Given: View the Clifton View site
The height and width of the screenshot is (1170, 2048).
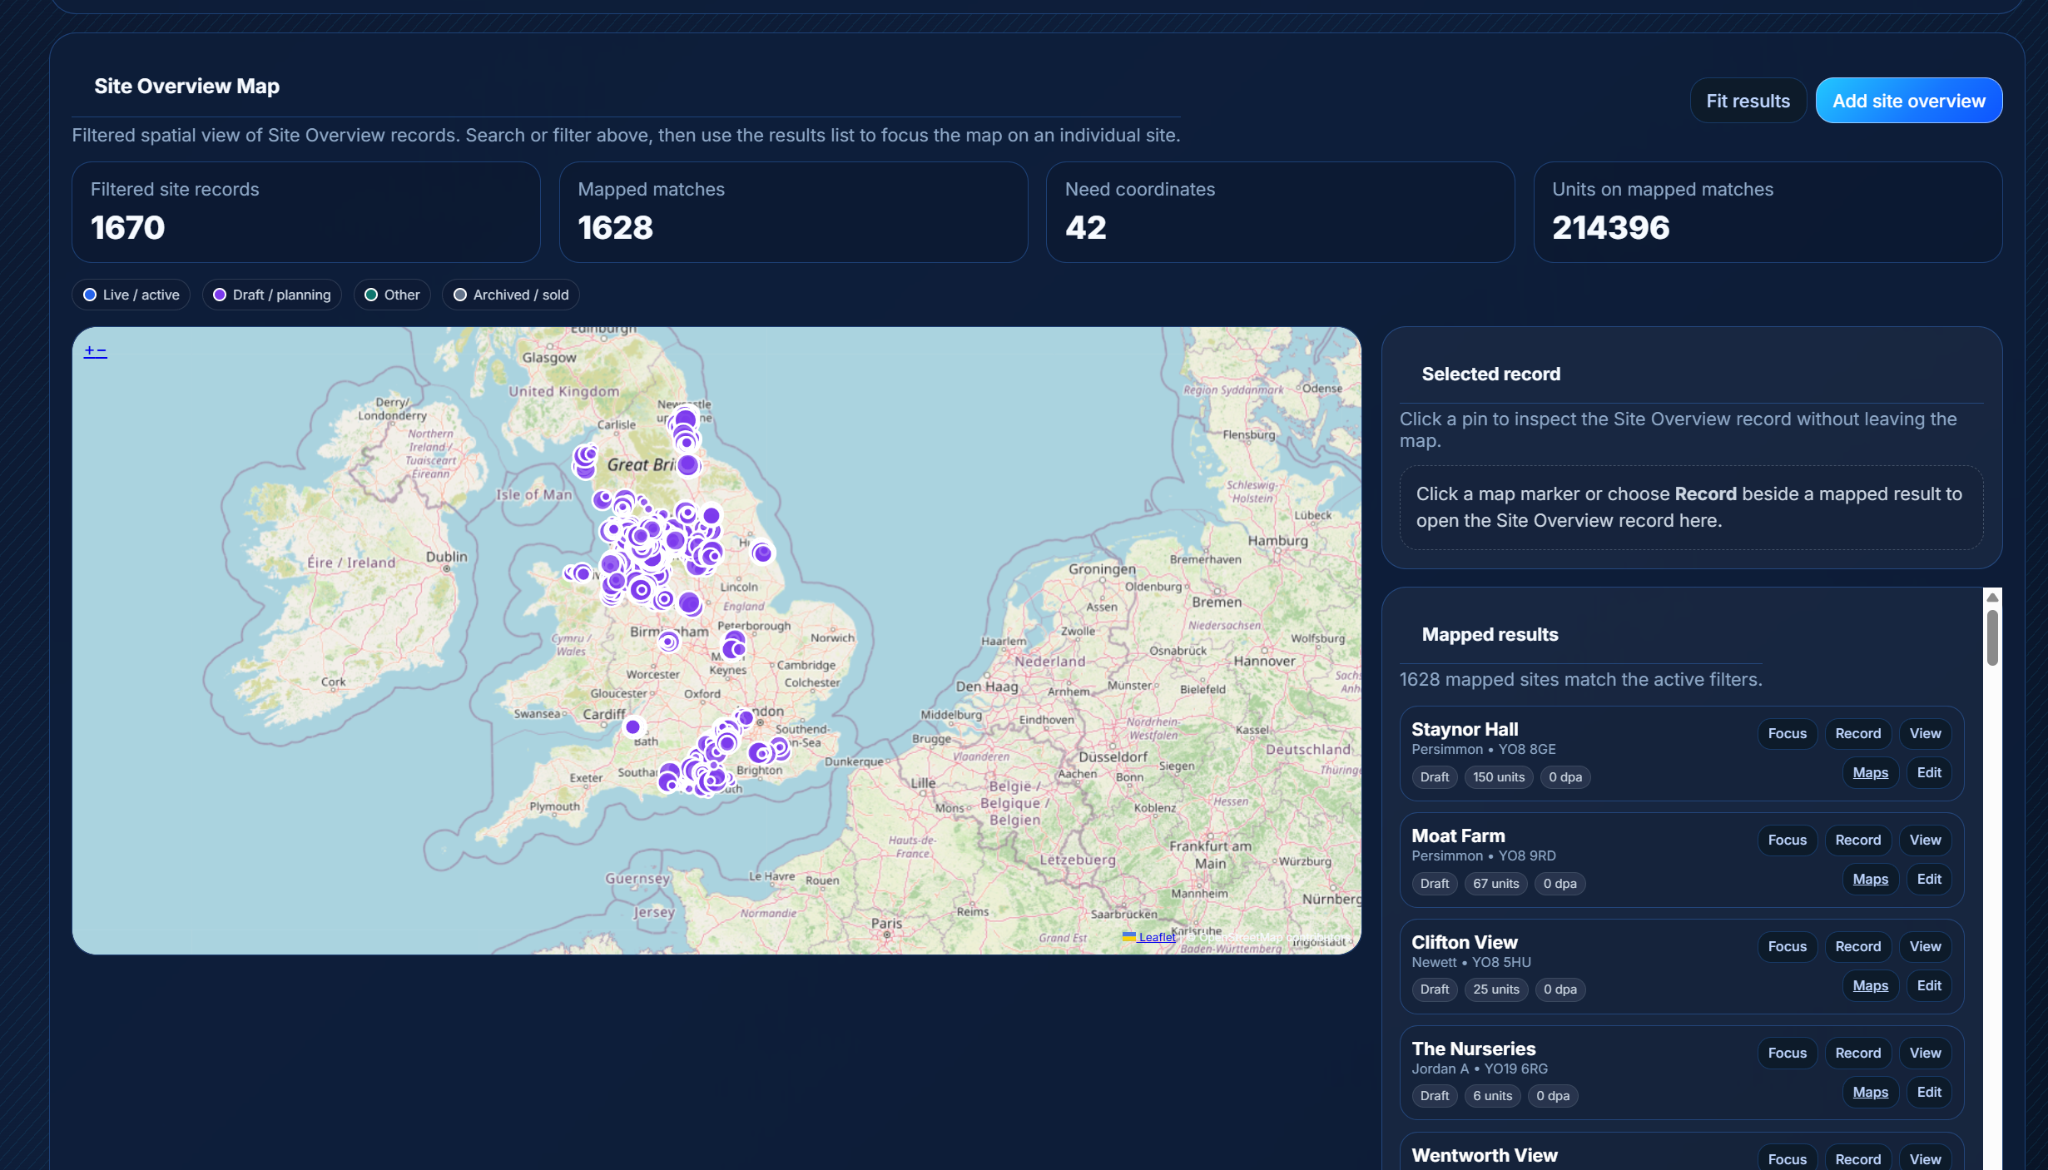Looking at the screenshot, I should pyautogui.click(x=1925, y=947).
